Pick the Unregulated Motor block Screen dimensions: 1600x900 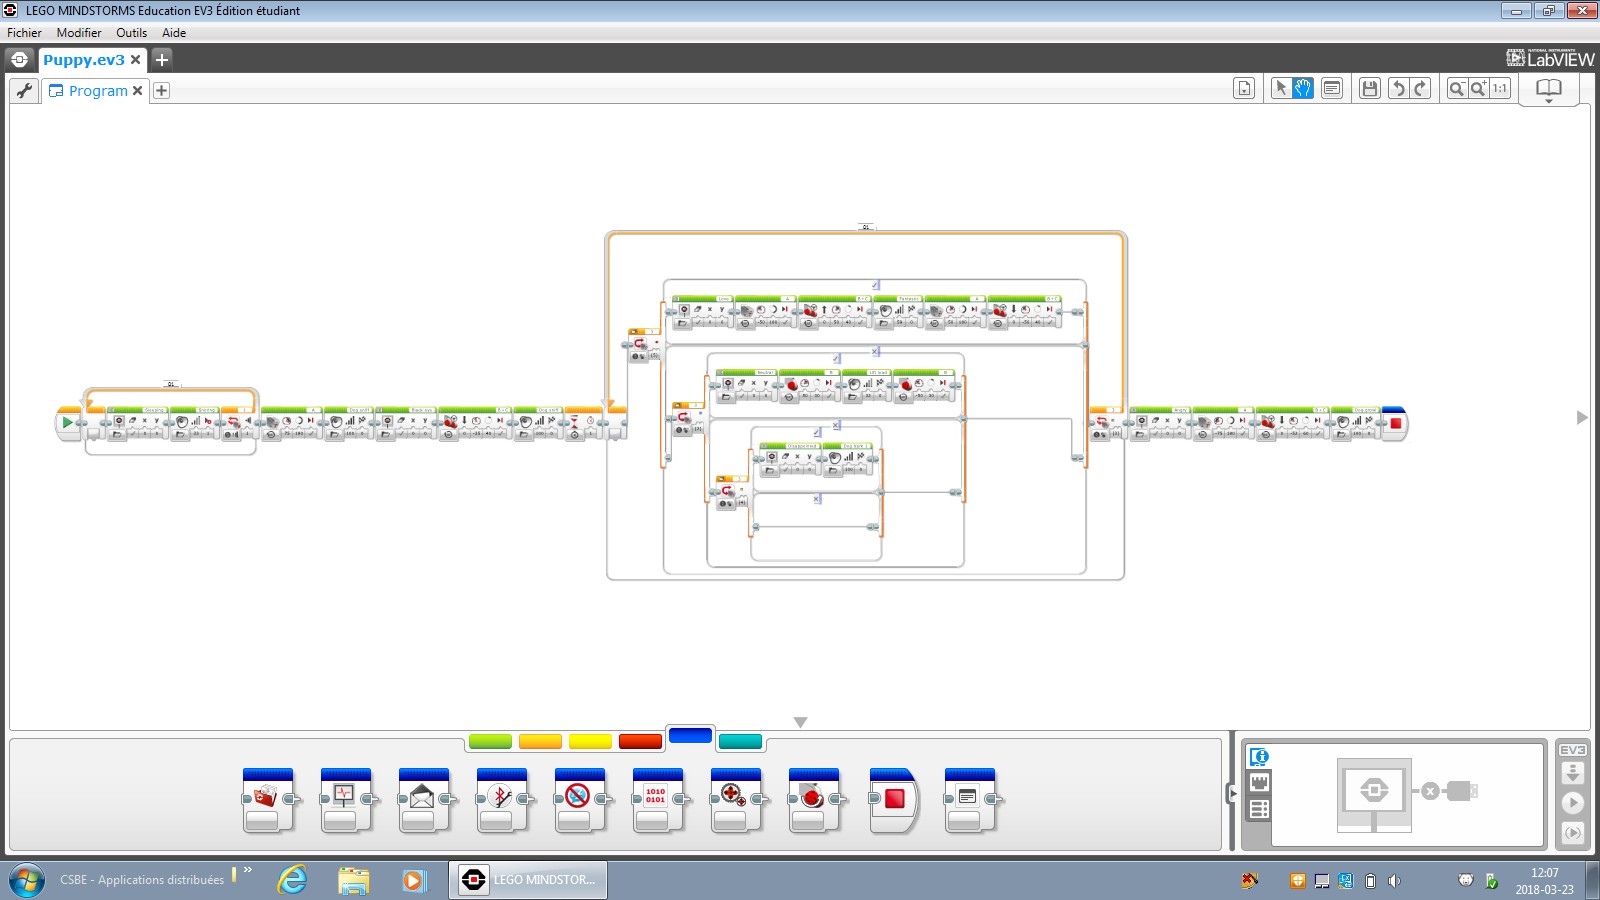coord(736,800)
